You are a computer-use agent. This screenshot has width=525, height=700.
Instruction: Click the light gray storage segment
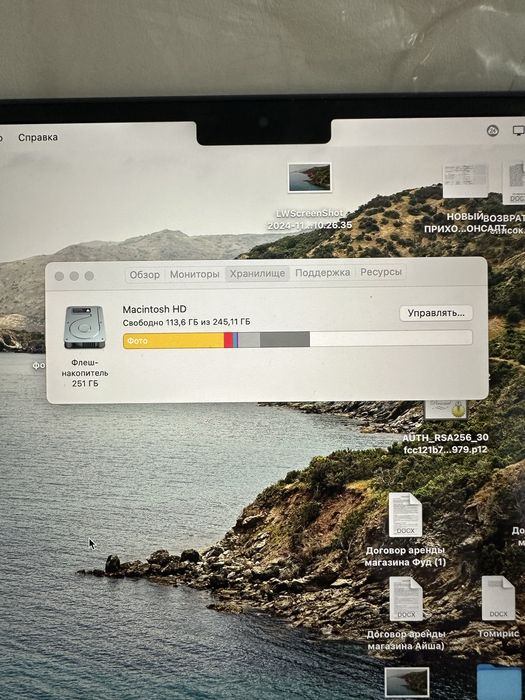[249, 340]
